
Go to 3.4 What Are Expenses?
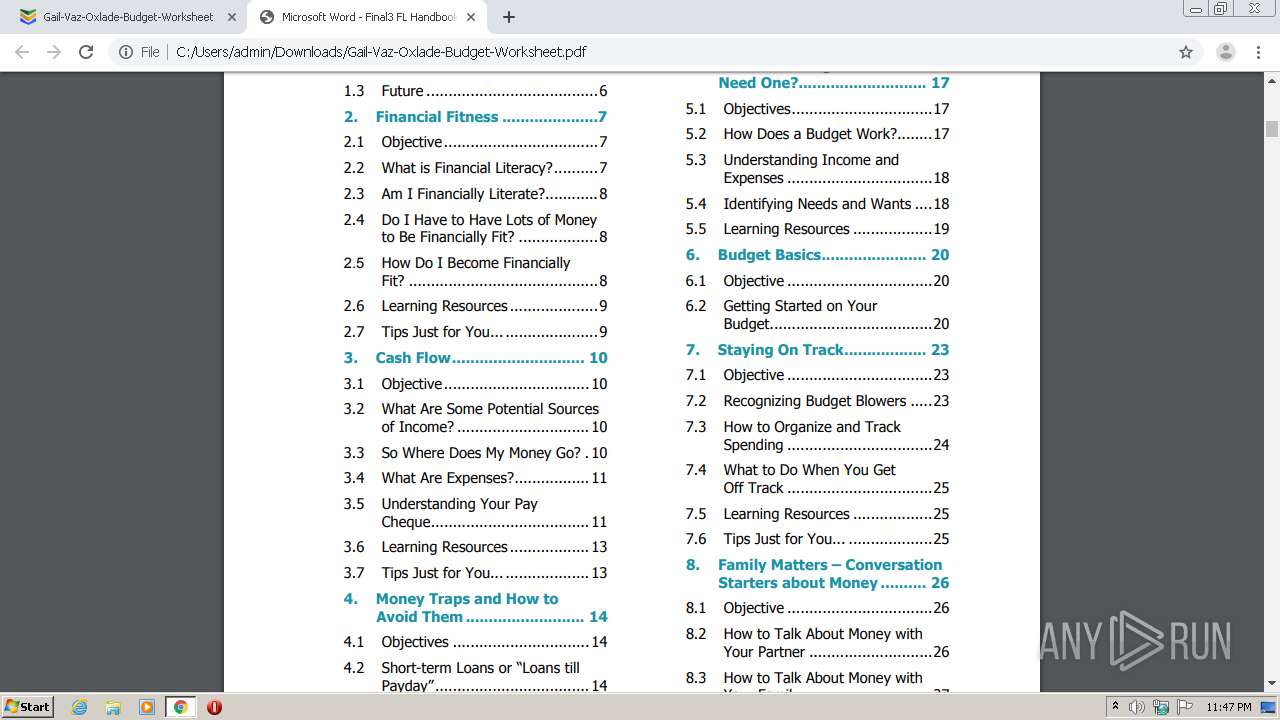click(475, 478)
